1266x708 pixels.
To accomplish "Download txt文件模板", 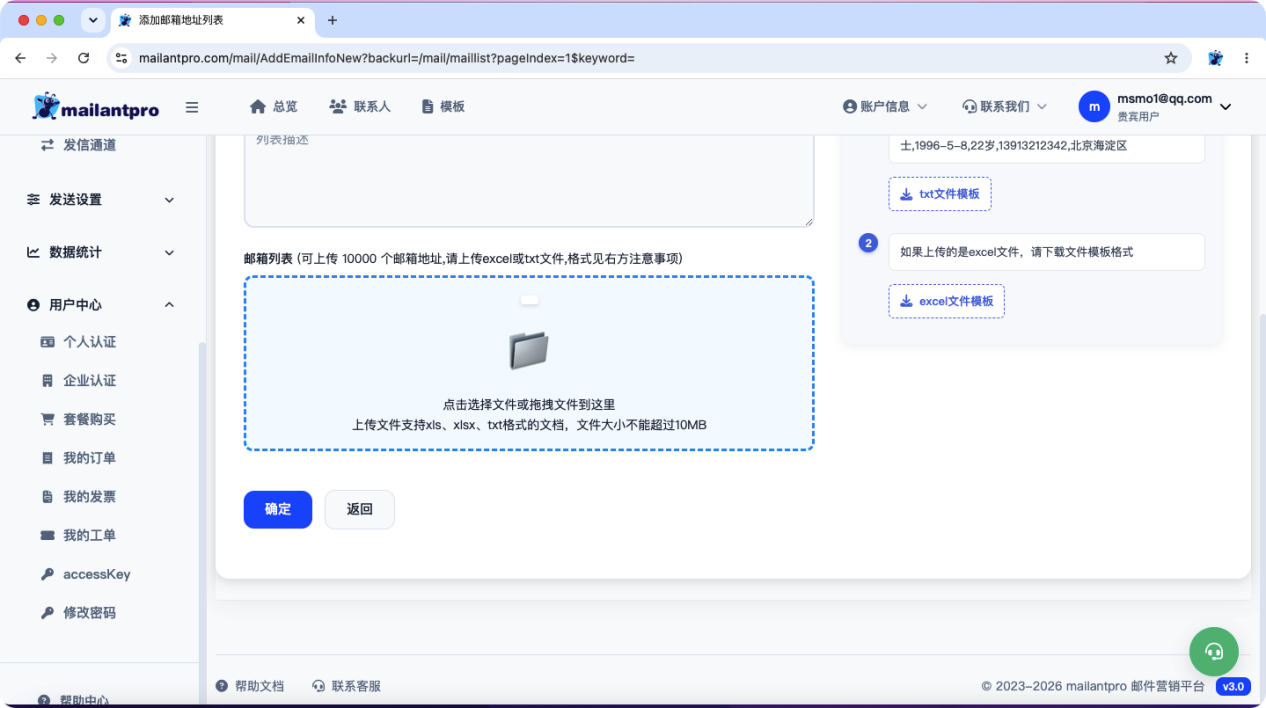I will pyautogui.click(x=940, y=194).
